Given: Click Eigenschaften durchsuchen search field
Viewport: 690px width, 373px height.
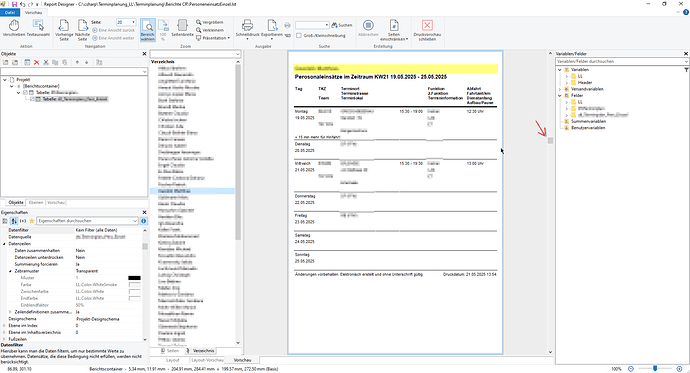Looking at the screenshot, I should pos(87,221).
